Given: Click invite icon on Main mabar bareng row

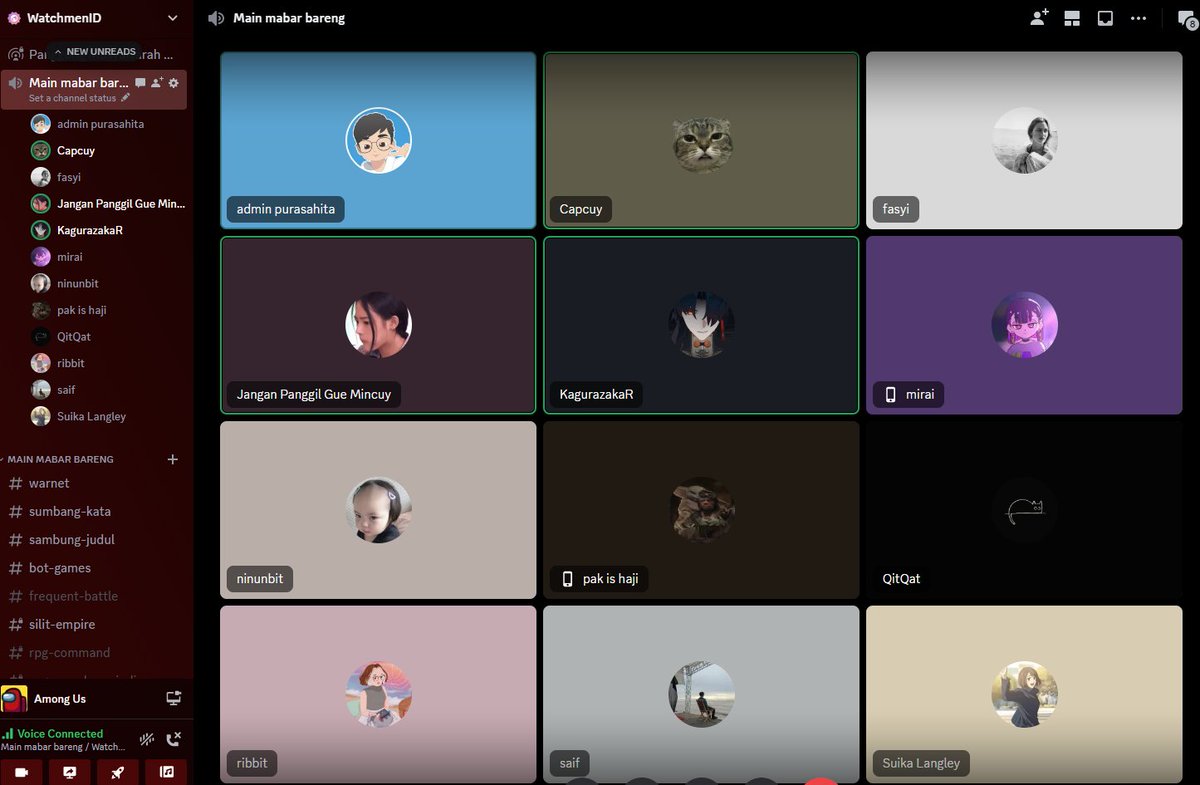Looking at the screenshot, I should [157, 83].
